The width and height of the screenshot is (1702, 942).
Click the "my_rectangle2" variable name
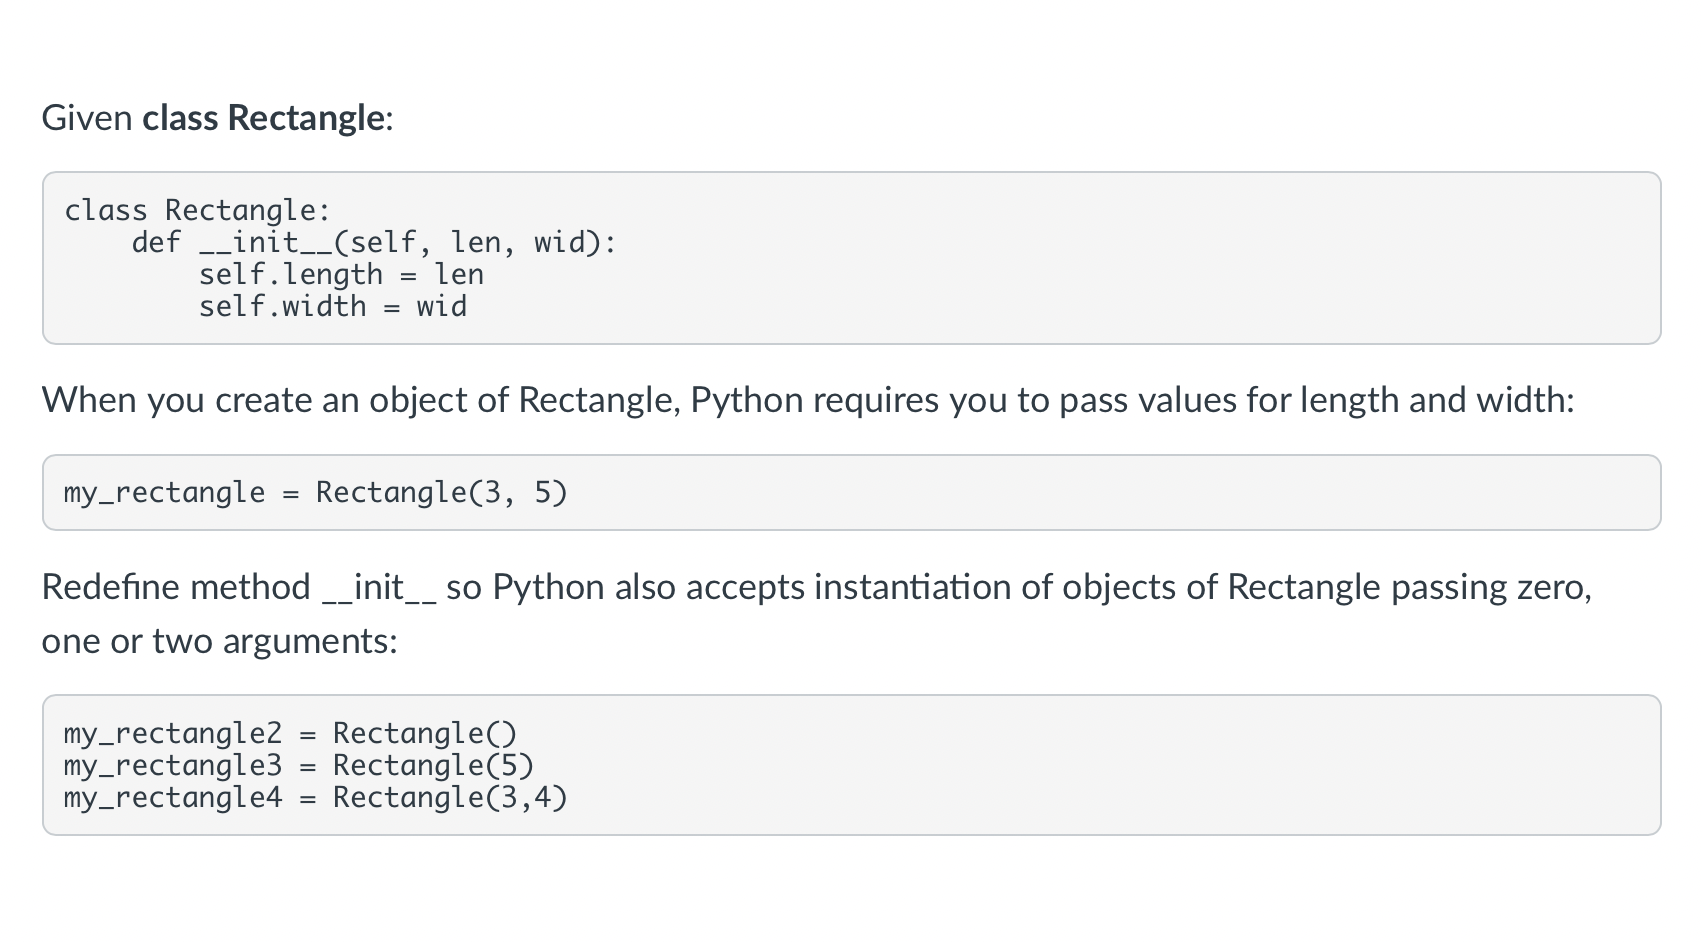coord(173,733)
